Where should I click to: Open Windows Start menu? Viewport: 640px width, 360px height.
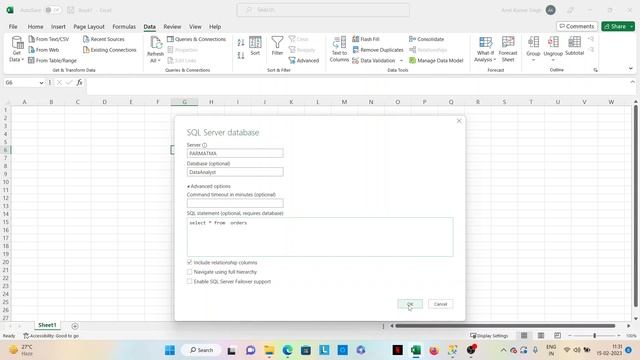(170, 350)
